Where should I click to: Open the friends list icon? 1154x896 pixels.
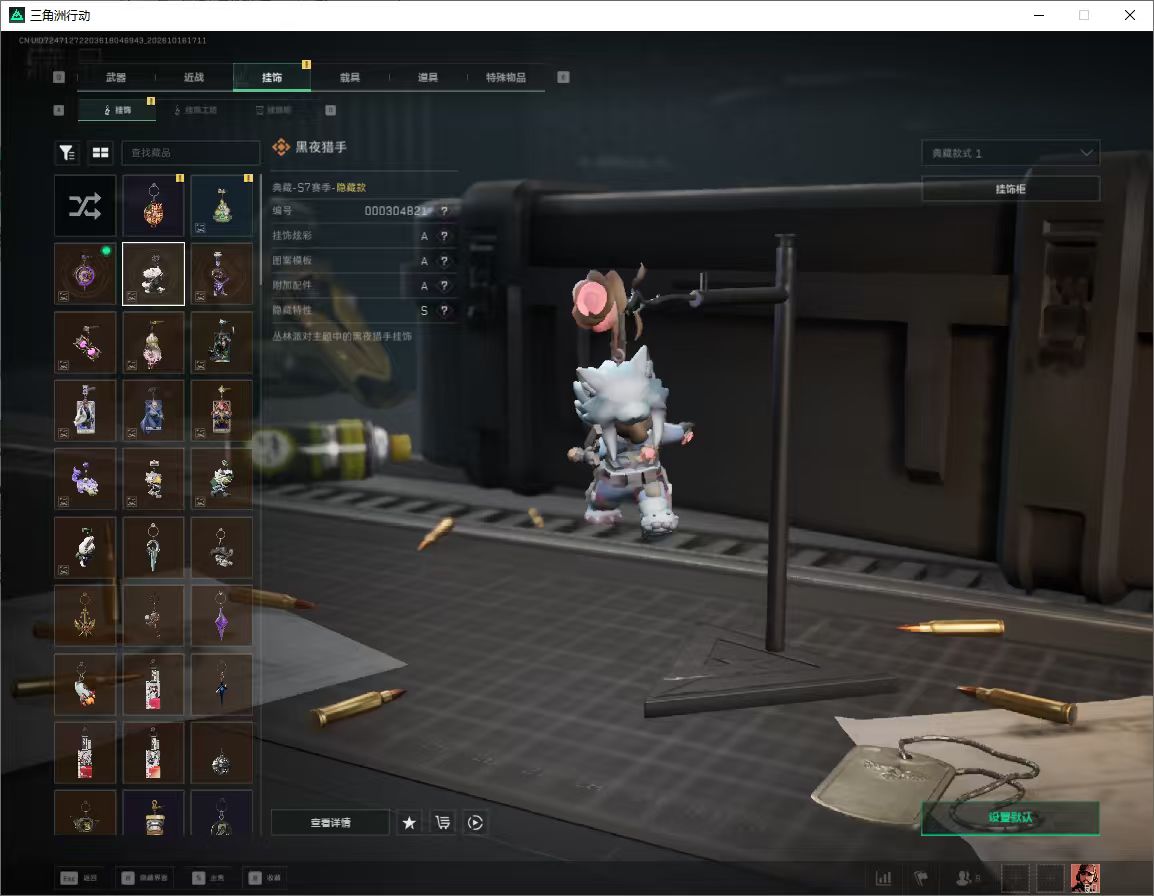coord(963,877)
